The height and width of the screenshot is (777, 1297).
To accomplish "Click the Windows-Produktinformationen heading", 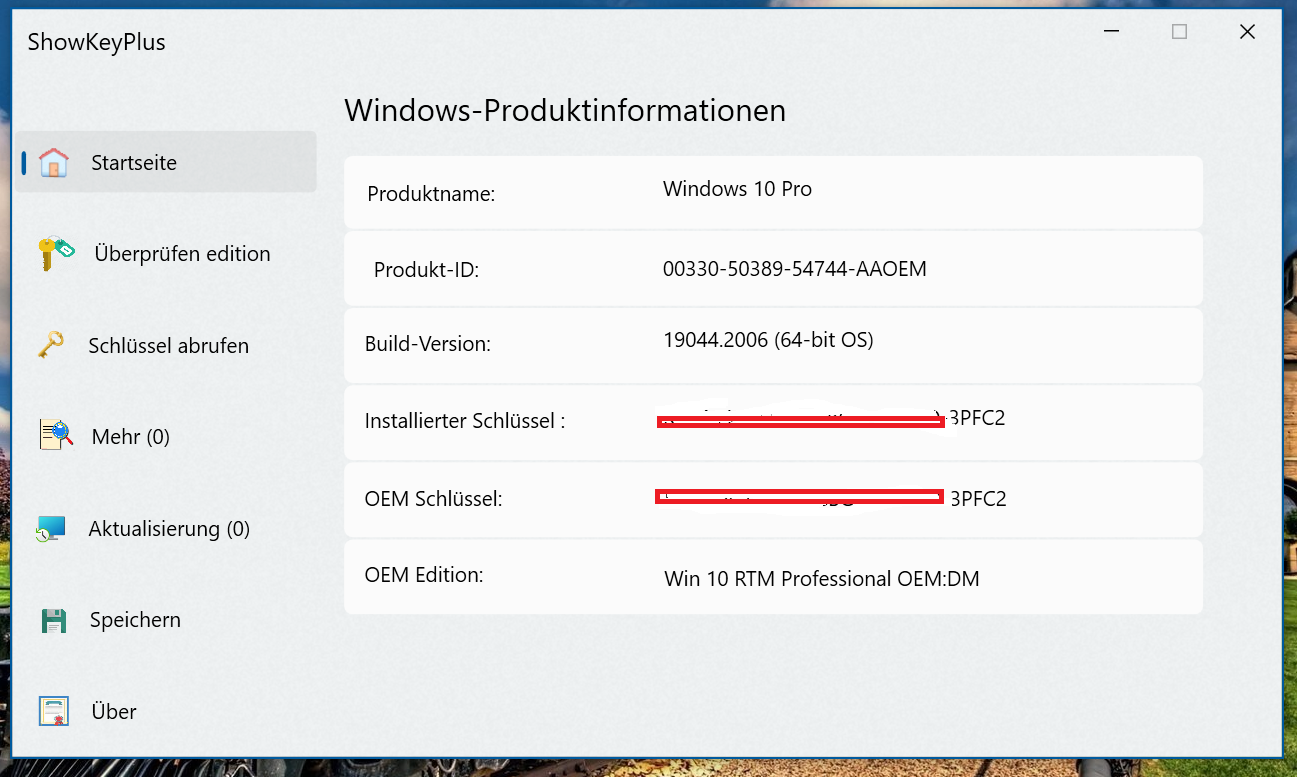I will coord(565,110).
